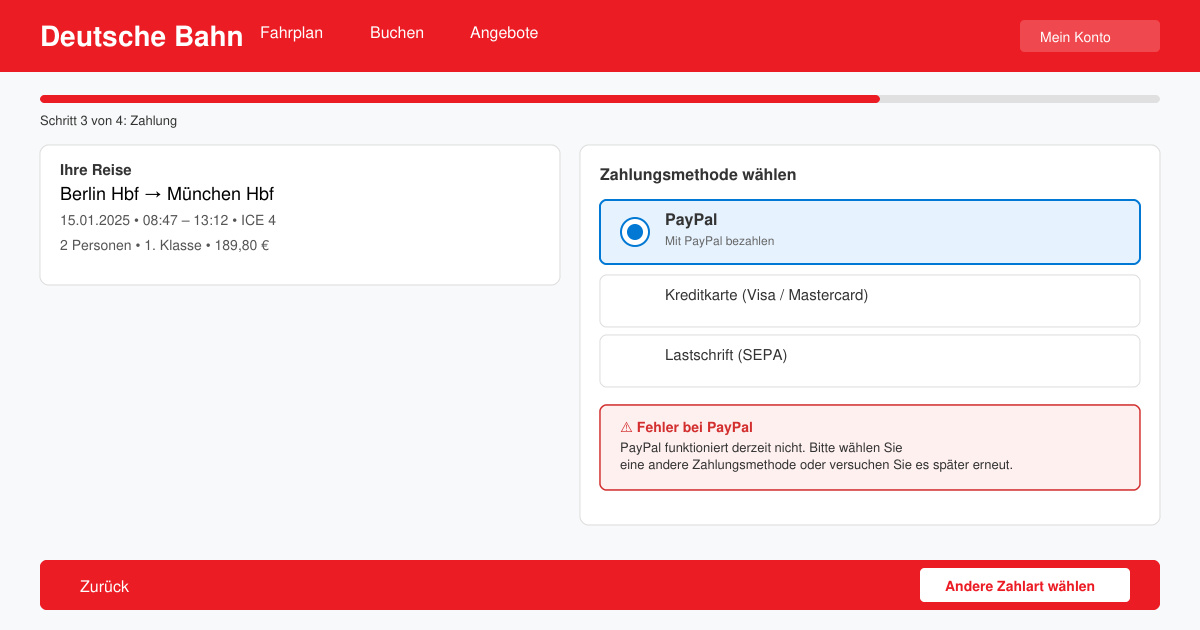
Task: Click the 'Zahlungsmethode wählen' heading
Action: click(698, 175)
